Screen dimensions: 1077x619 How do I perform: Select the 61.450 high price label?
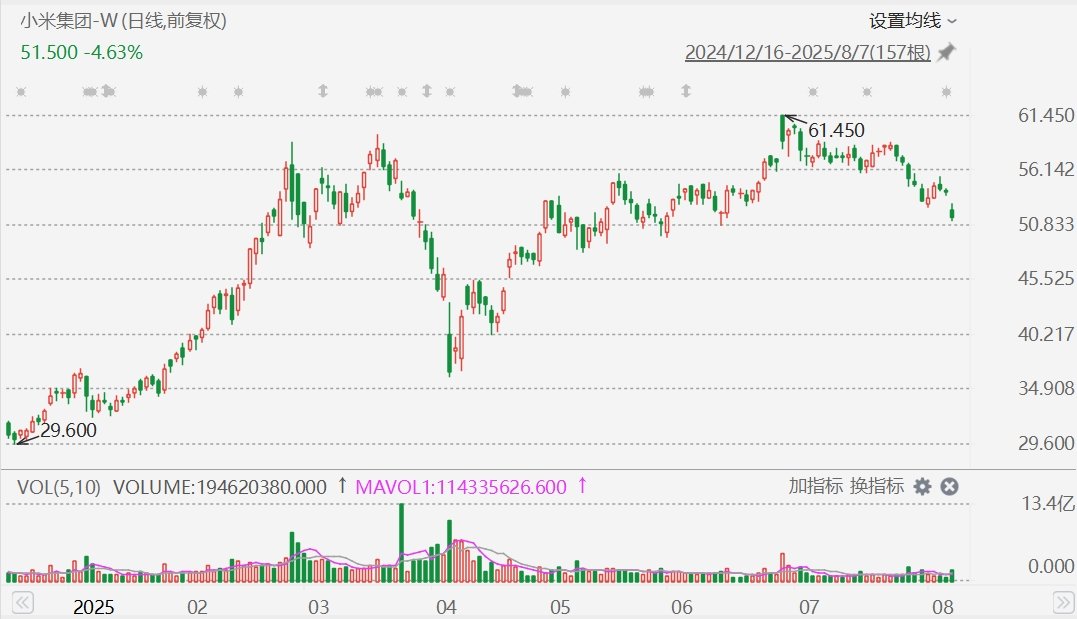click(836, 130)
